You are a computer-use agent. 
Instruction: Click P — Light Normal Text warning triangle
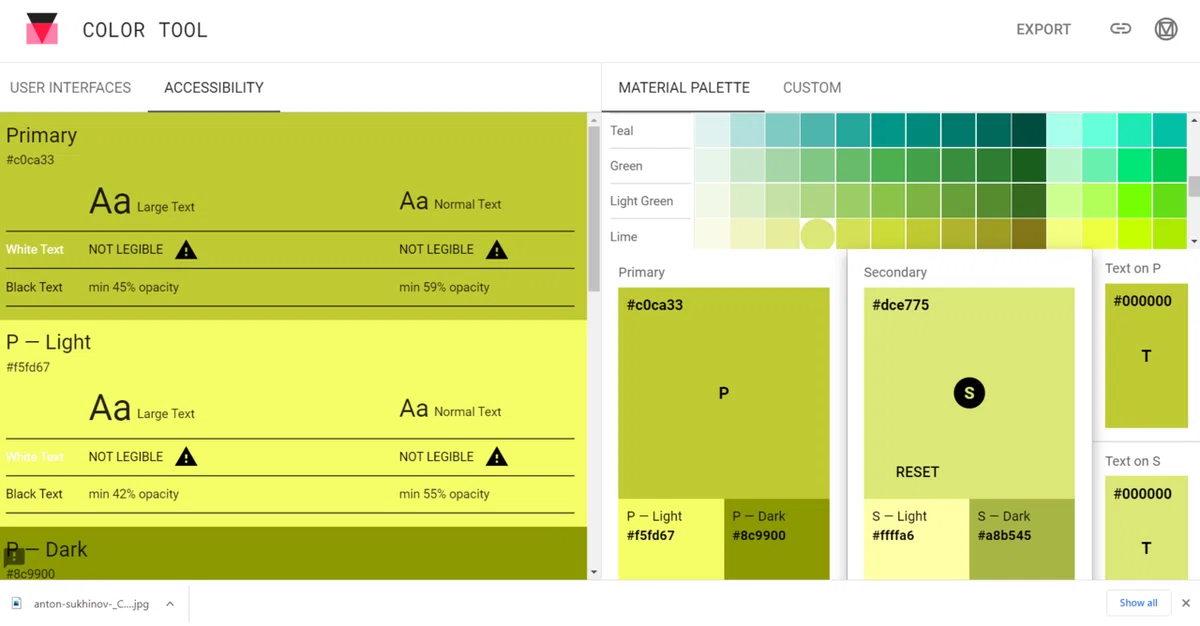(497, 456)
